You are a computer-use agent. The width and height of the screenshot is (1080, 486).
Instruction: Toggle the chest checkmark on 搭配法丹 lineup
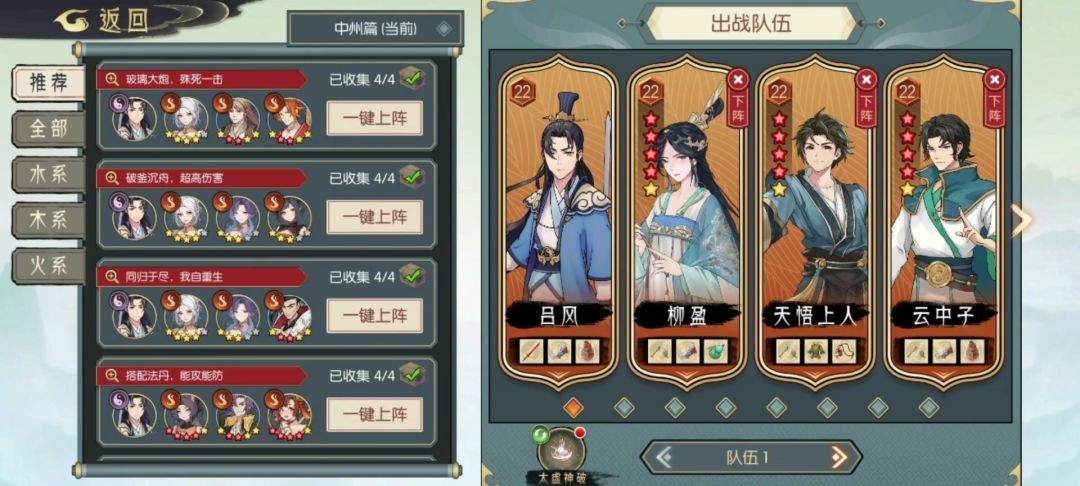pyautogui.click(x=413, y=374)
